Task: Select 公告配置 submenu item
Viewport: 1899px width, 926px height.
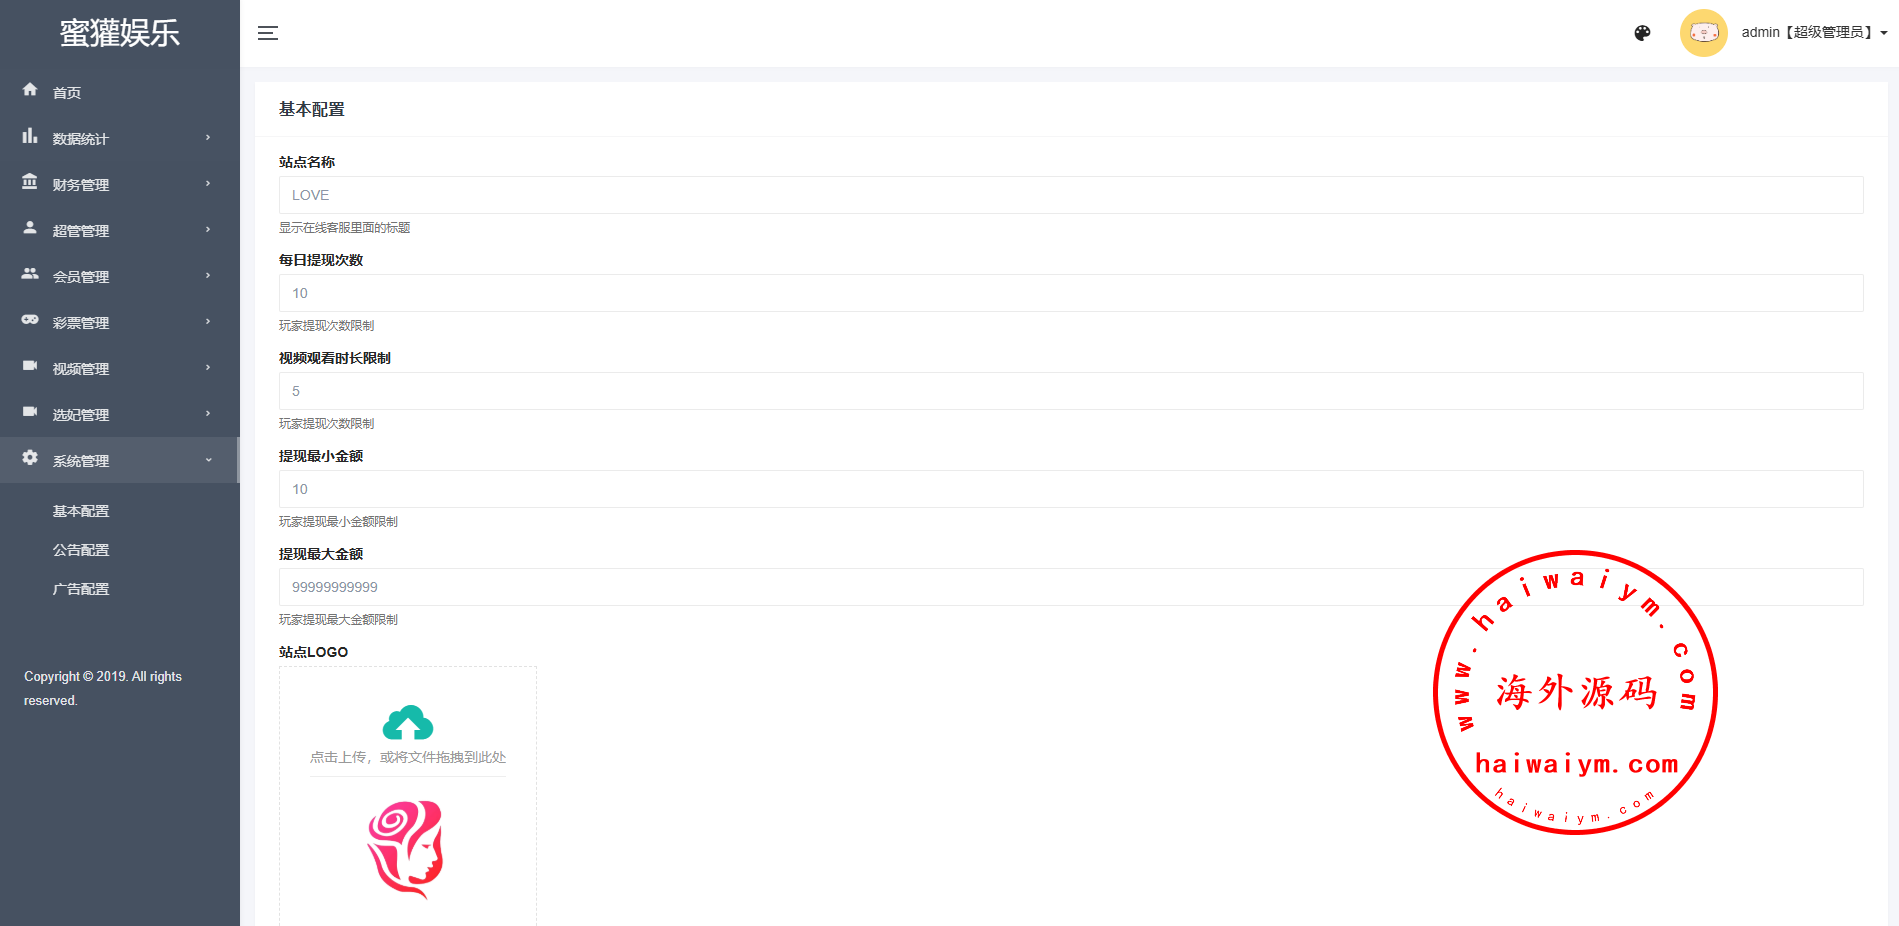Action: pyautogui.click(x=81, y=550)
